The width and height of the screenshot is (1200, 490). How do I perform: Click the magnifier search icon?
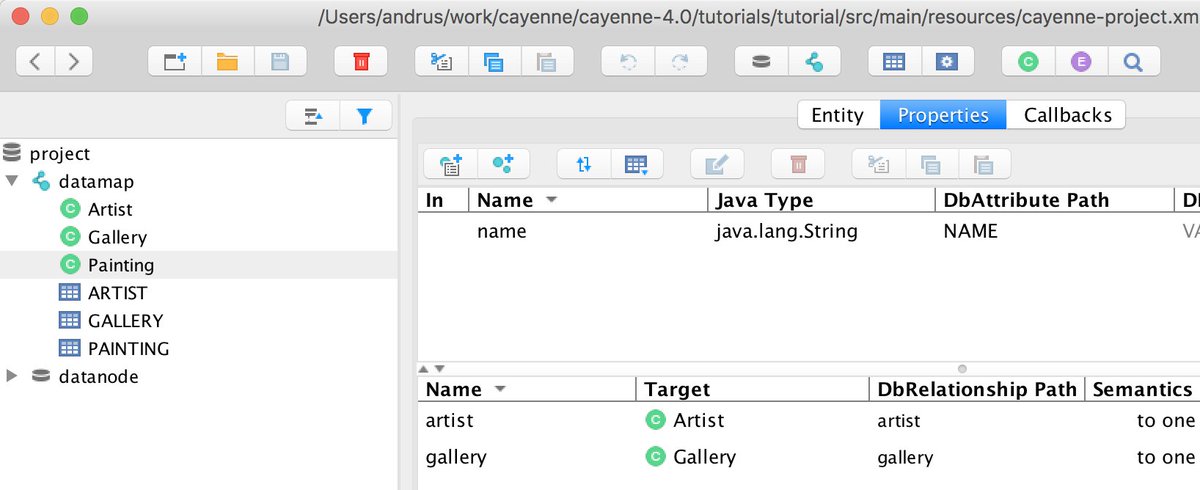coord(1133,62)
